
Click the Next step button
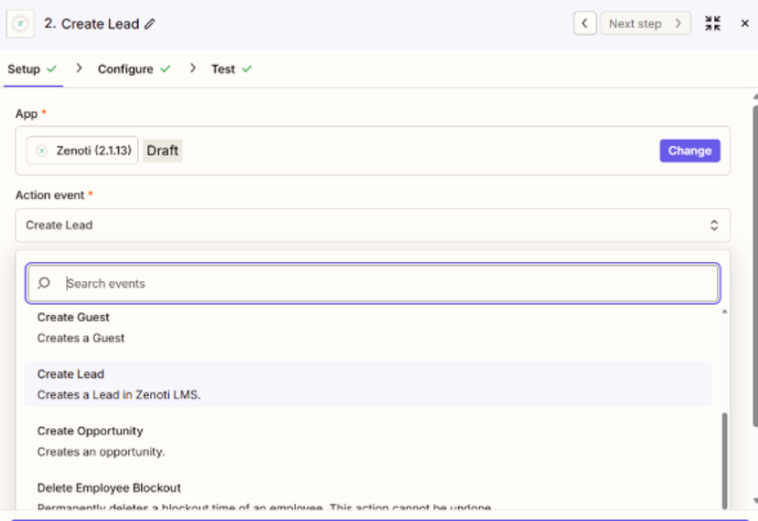coord(645,23)
